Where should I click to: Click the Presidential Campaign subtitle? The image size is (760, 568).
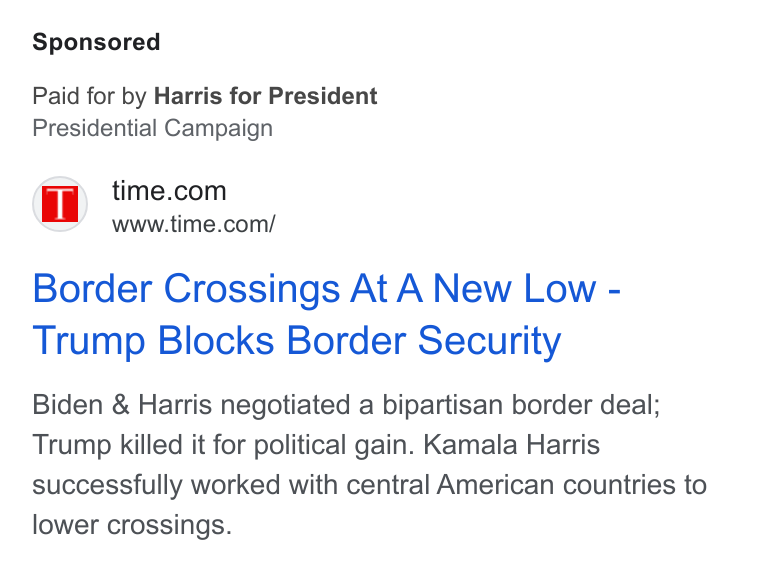coord(153,128)
